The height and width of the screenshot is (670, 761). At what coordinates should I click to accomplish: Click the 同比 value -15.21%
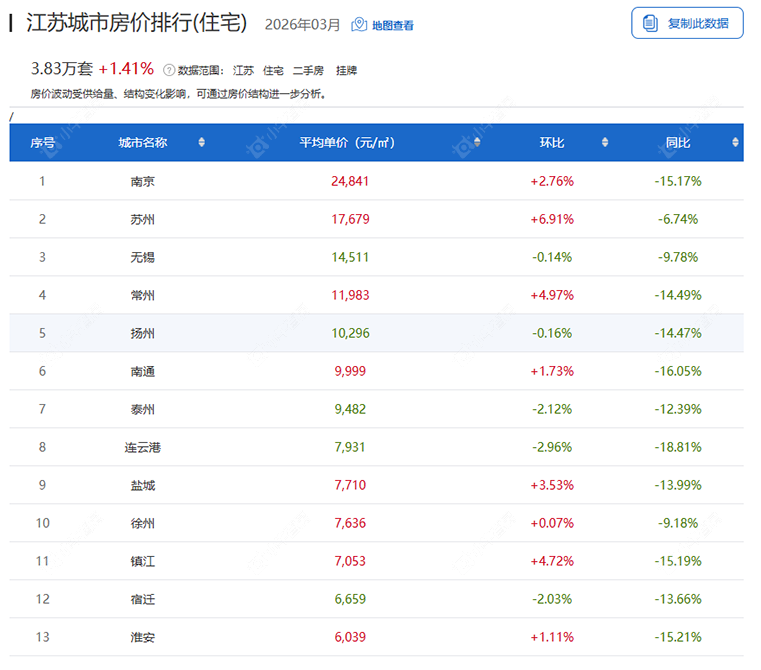(678, 637)
